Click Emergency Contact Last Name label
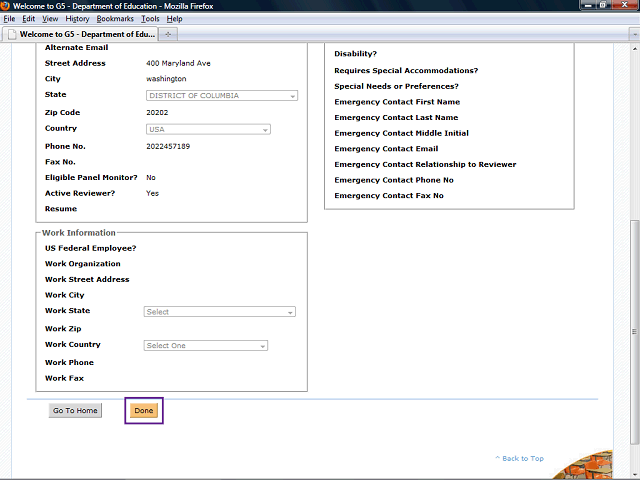The image size is (640, 480). 396,118
